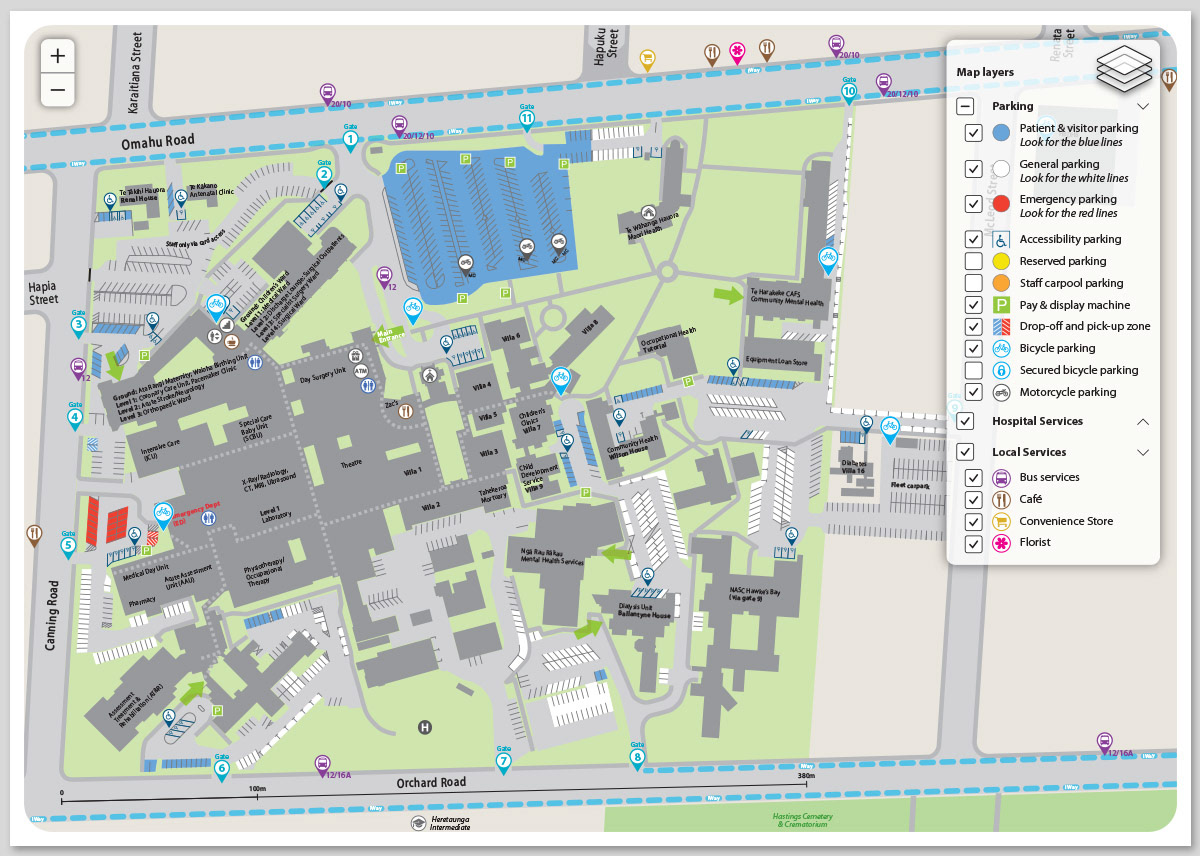Screen dimensions: 1200x856
Task: Click the Gate 5 marker near Canning Road
Action: [x=68, y=545]
